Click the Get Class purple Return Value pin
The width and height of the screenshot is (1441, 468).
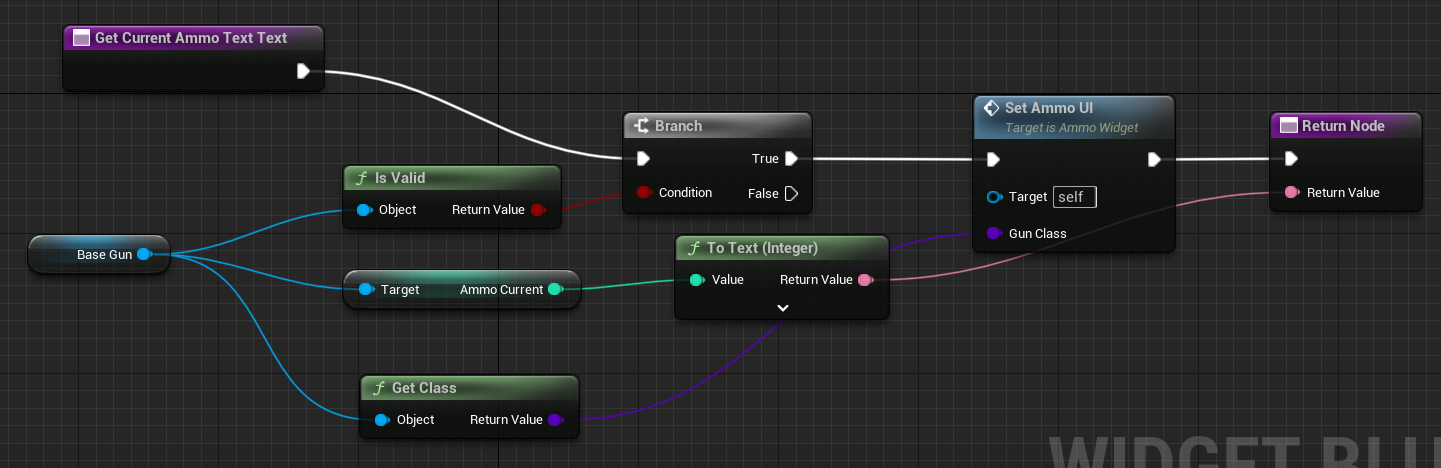pyautogui.click(x=555, y=420)
